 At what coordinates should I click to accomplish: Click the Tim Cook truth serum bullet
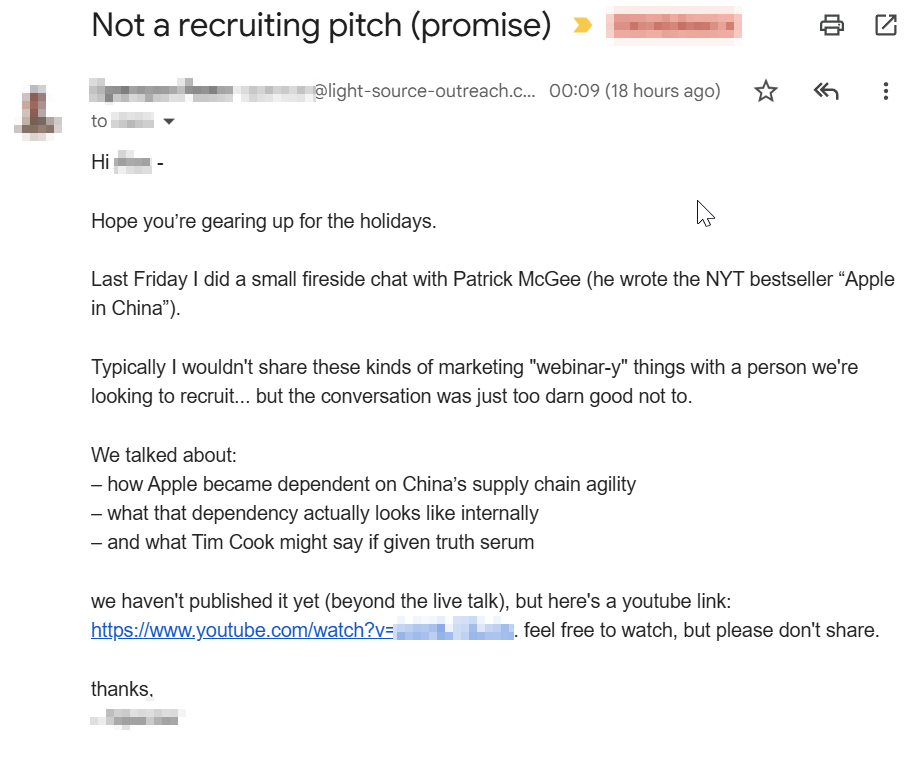tap(312, 543)
